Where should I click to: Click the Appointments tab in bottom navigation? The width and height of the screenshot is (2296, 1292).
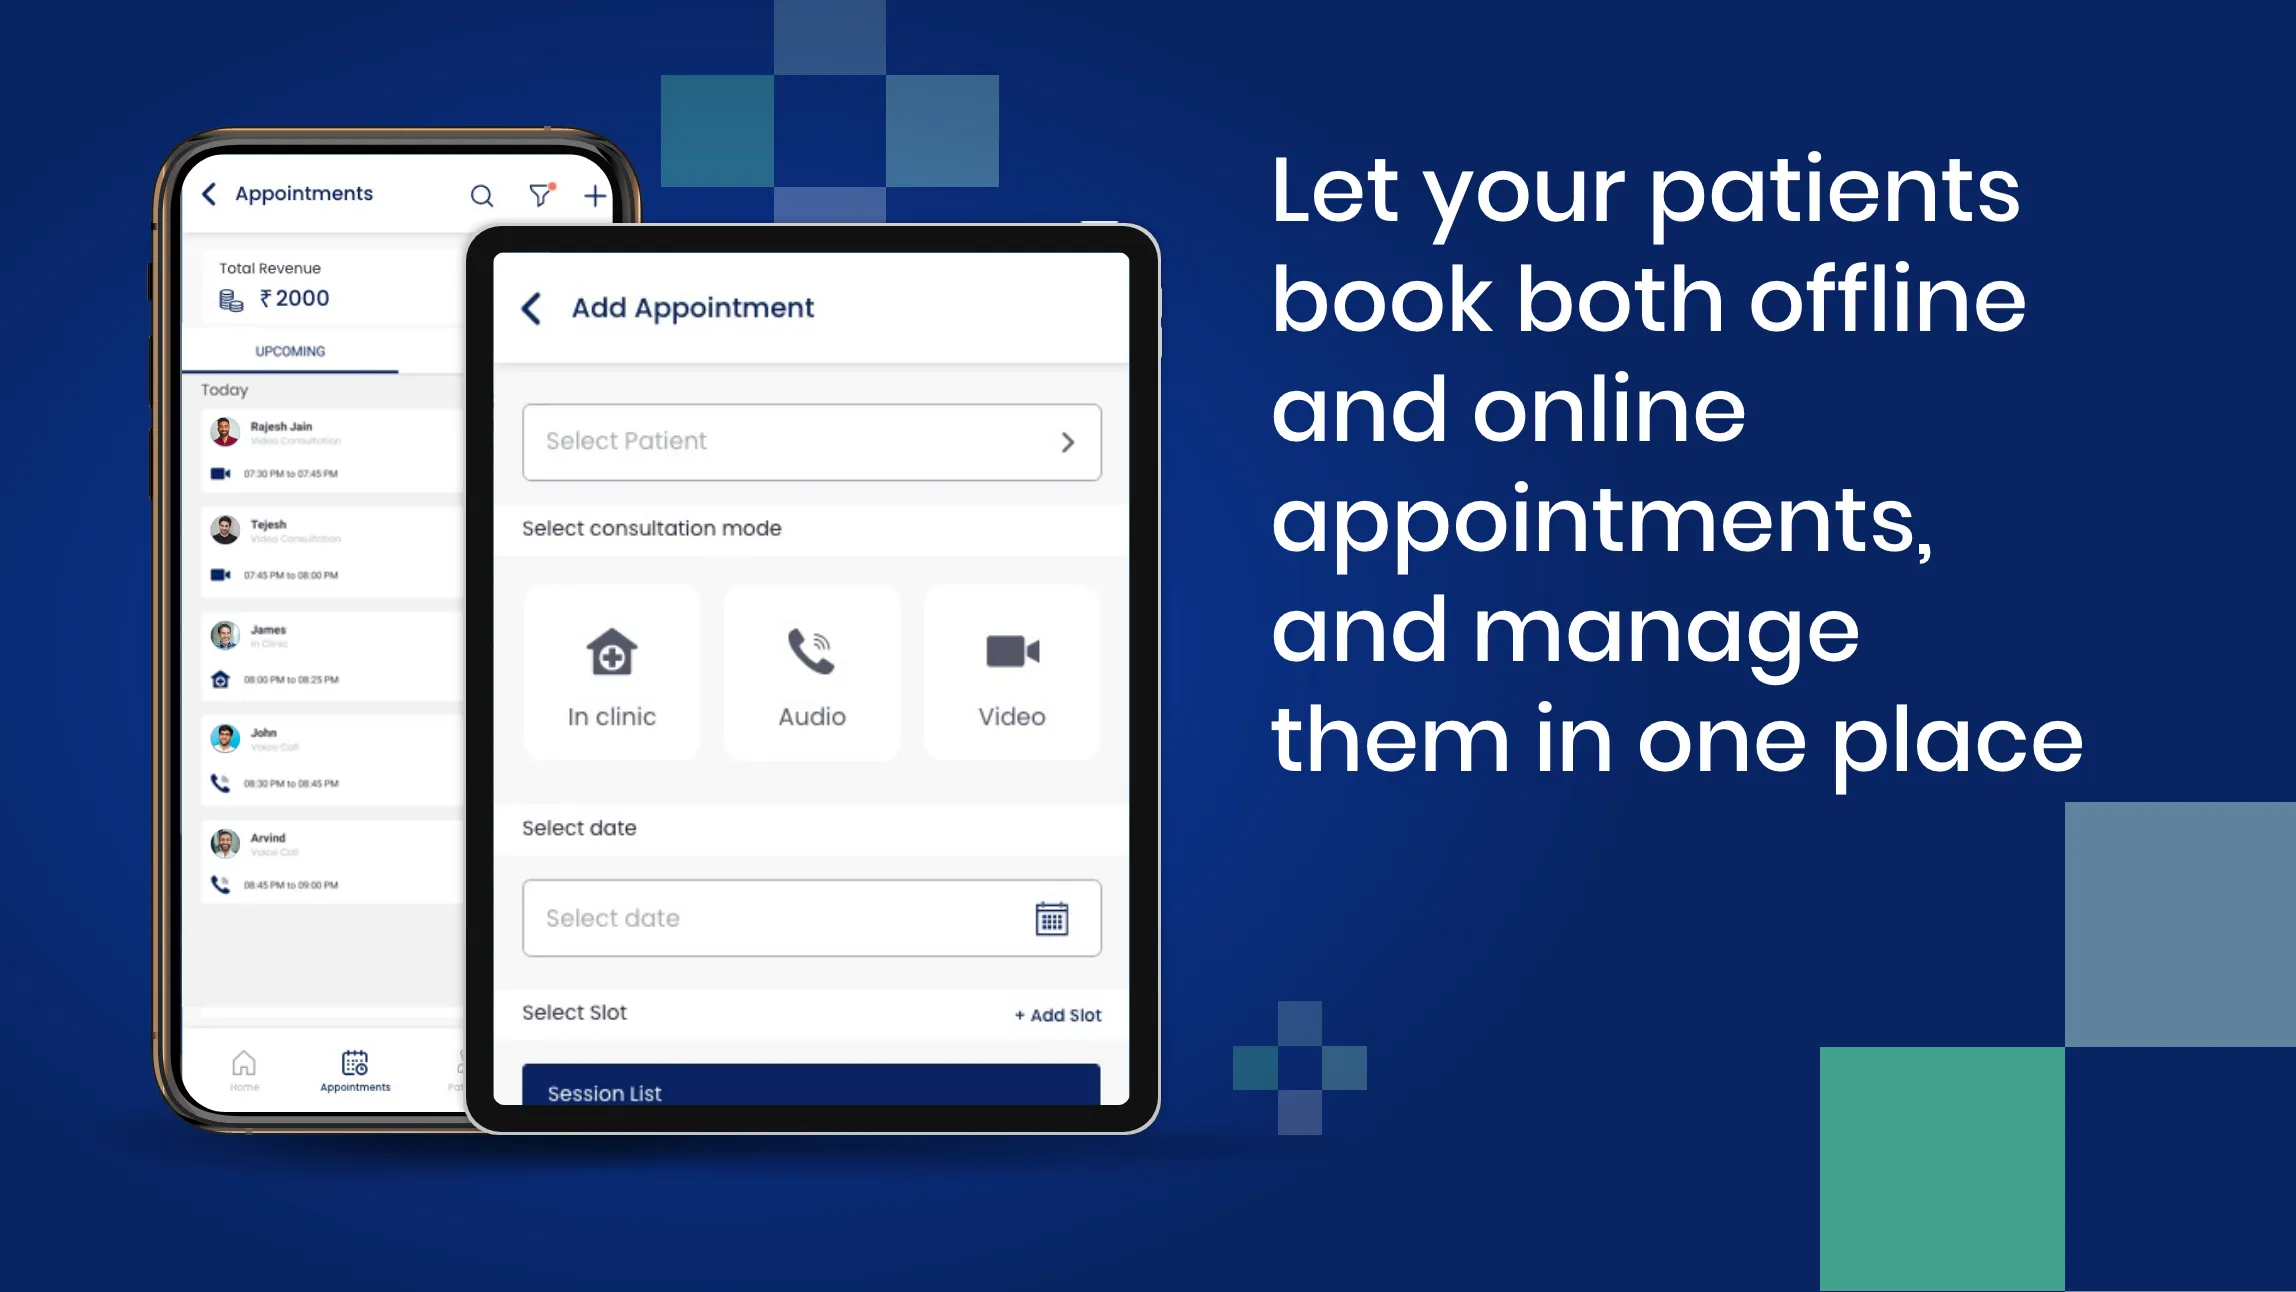coord(355,1070)
